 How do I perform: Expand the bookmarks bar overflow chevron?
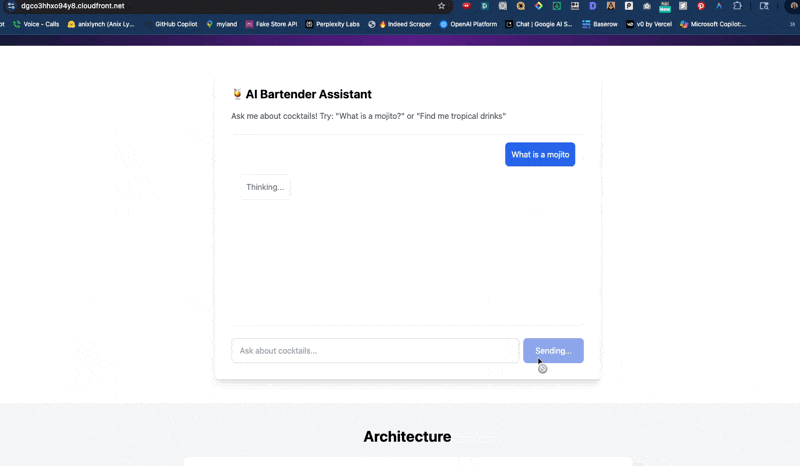click(x=792, y=24)
